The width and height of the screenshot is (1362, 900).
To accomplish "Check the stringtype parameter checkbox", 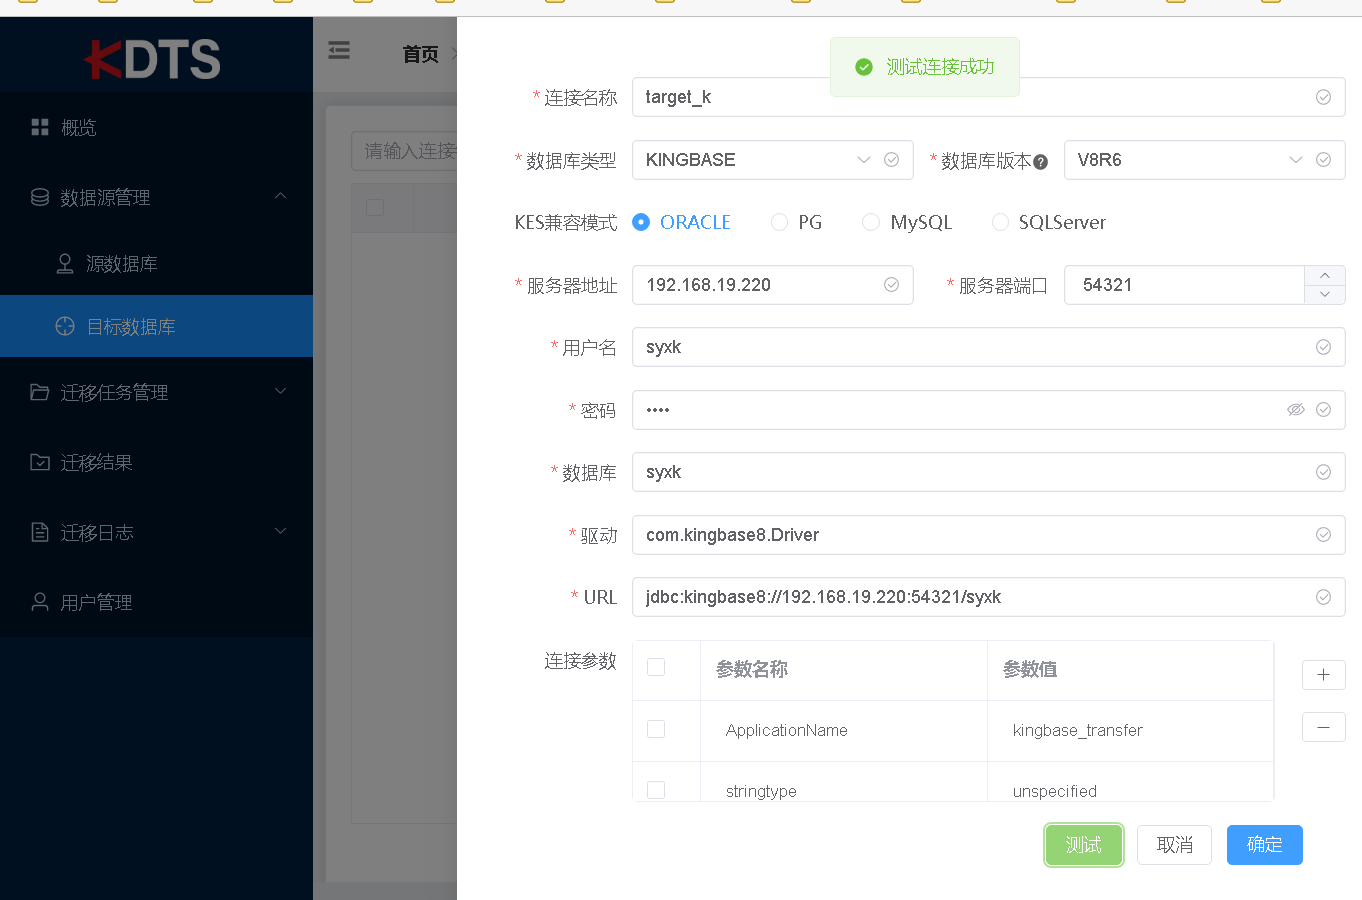I will pyautogui.click(x=656, y=790).
